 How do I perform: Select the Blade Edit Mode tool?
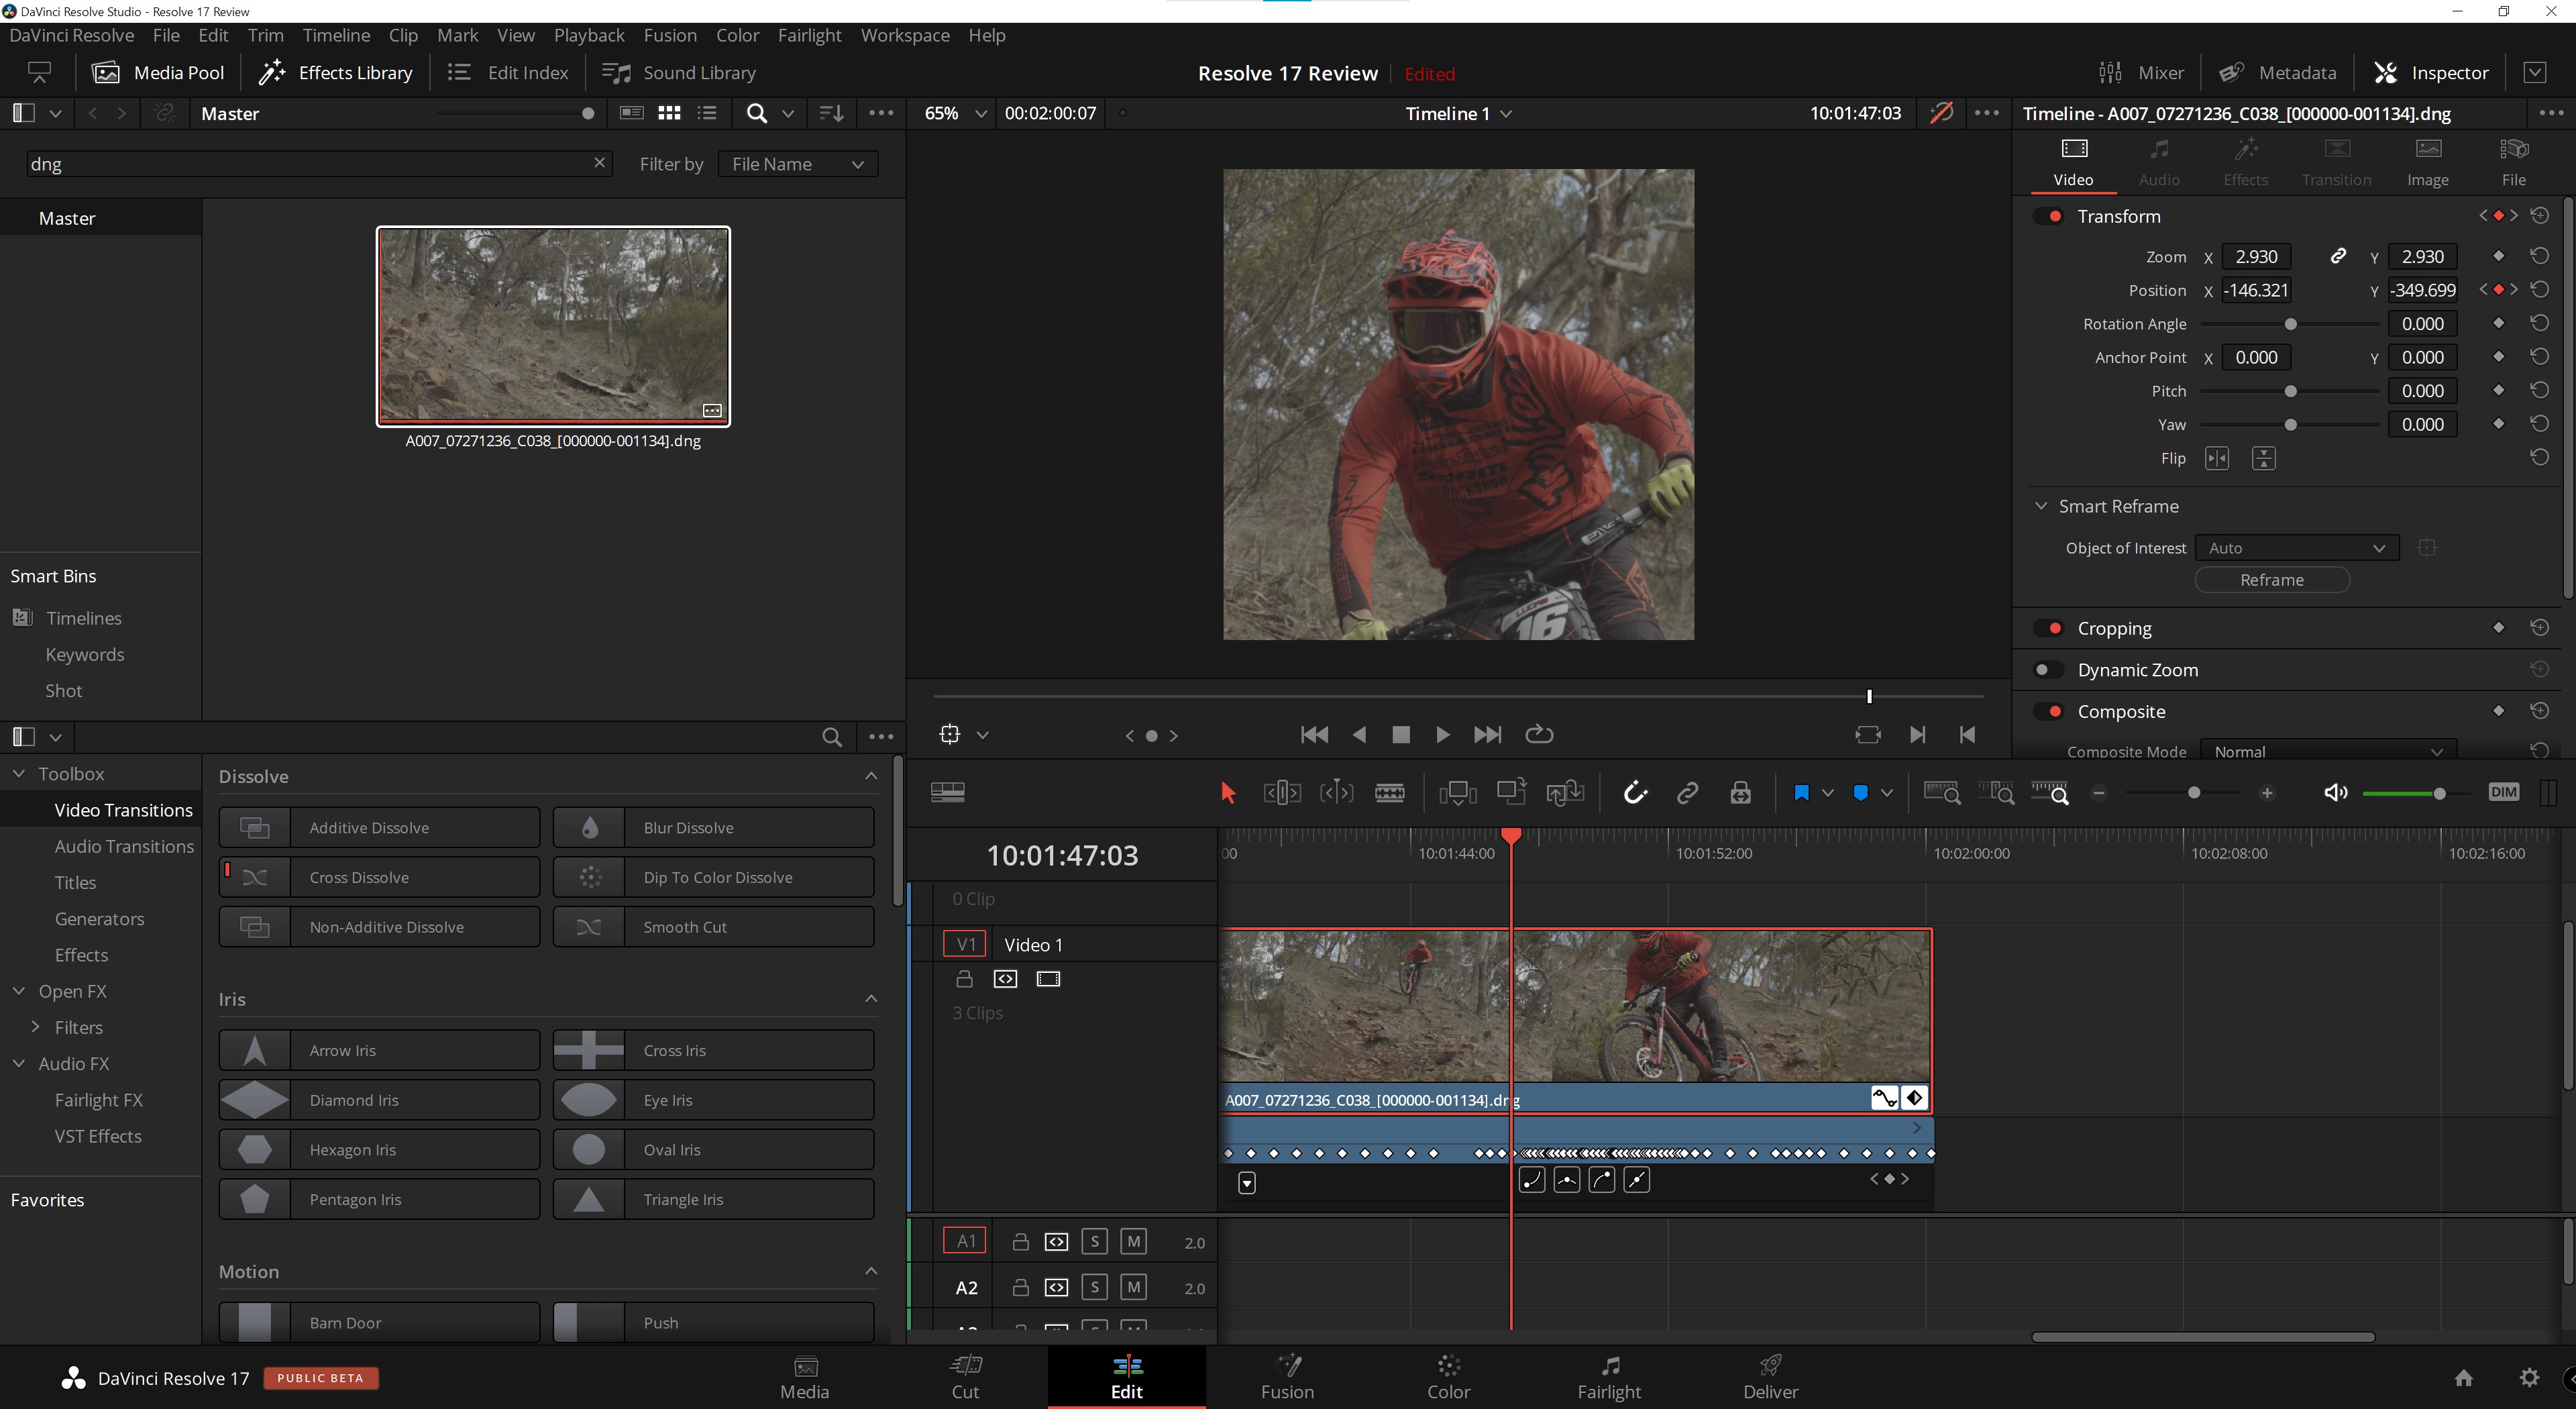point(1390,793)
